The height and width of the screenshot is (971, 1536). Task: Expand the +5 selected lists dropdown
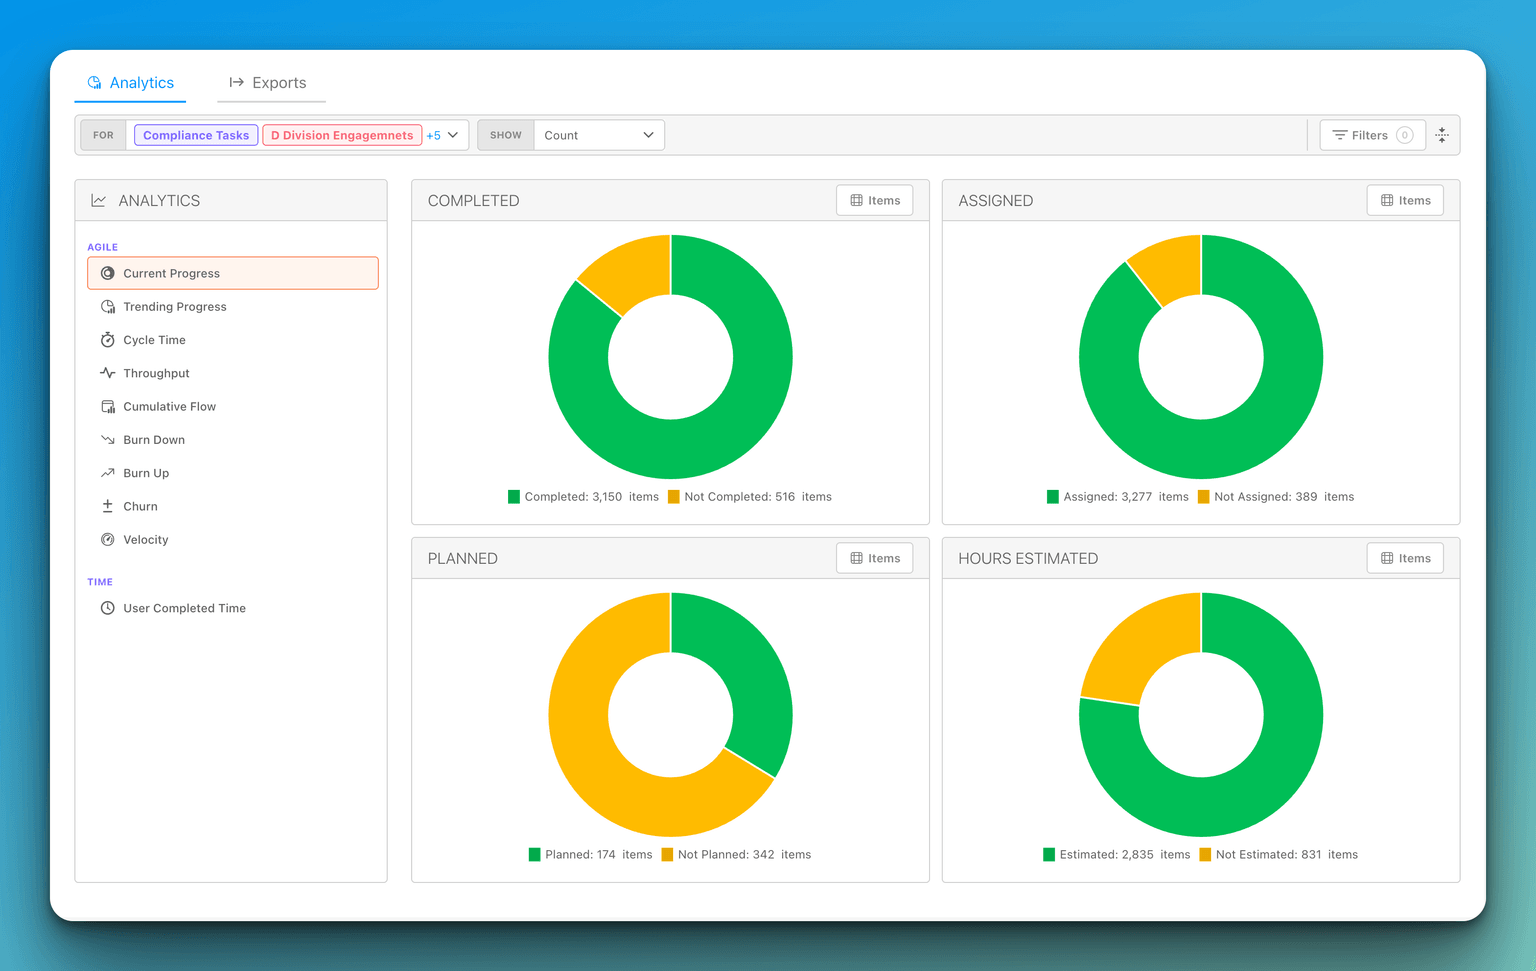point(443,135)
